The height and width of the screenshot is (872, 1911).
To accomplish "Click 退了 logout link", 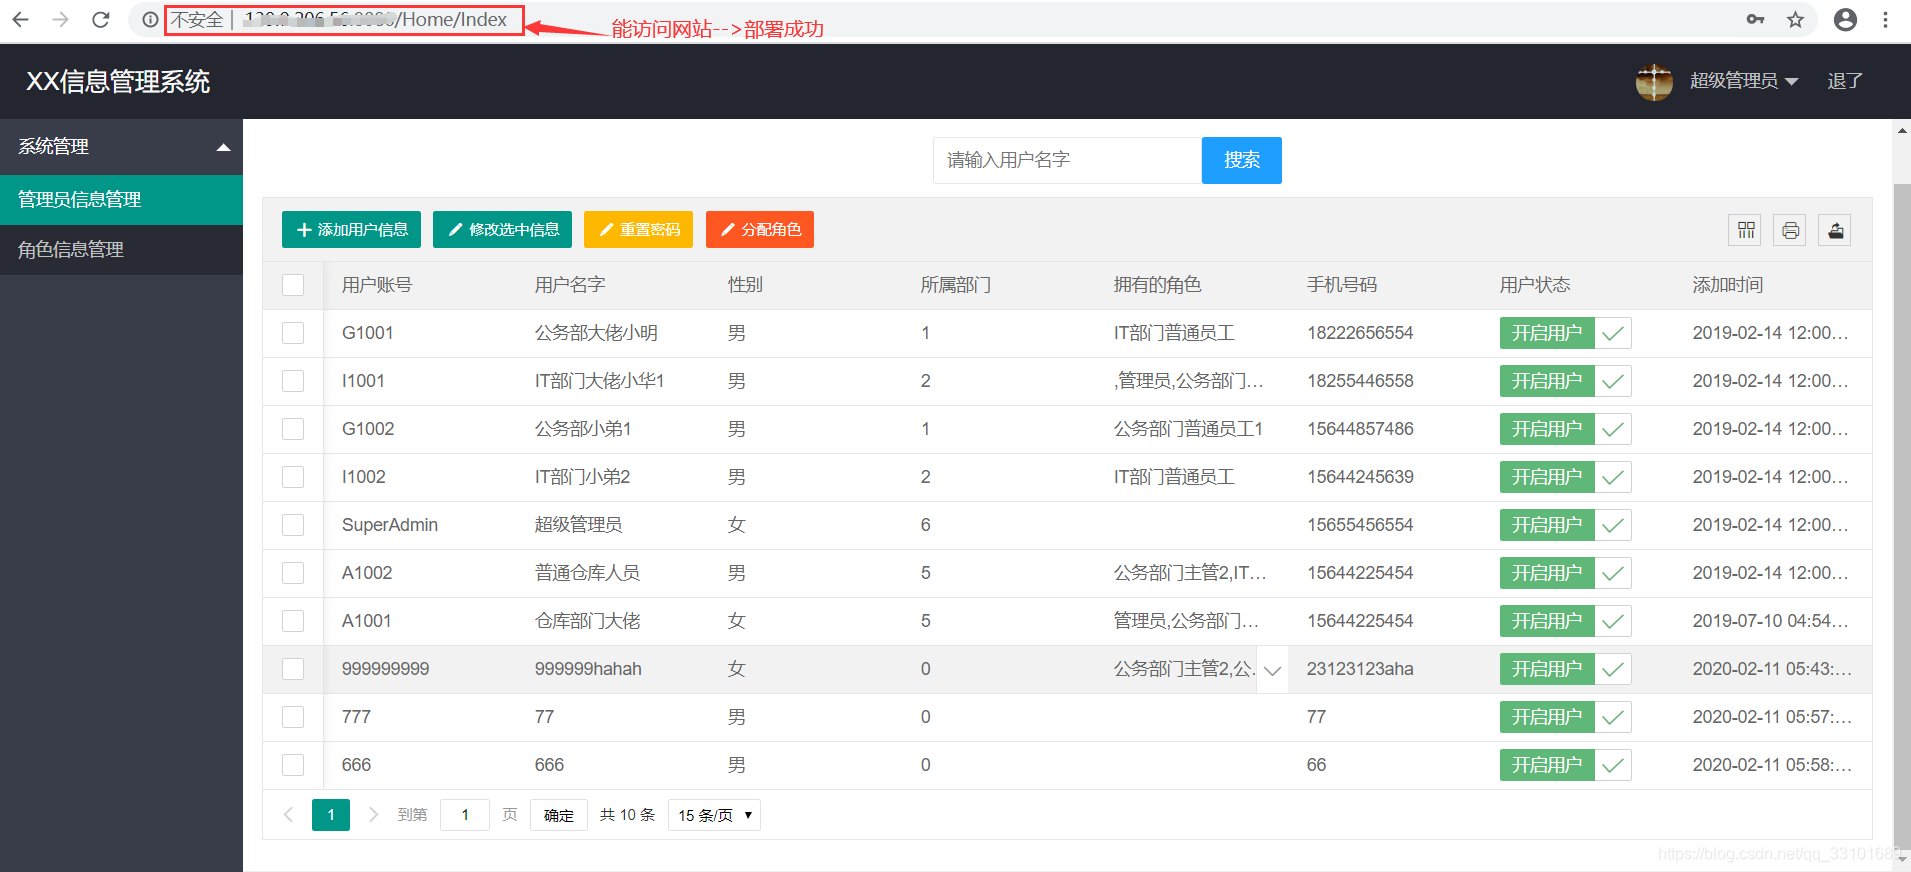I will [1845, 81].
